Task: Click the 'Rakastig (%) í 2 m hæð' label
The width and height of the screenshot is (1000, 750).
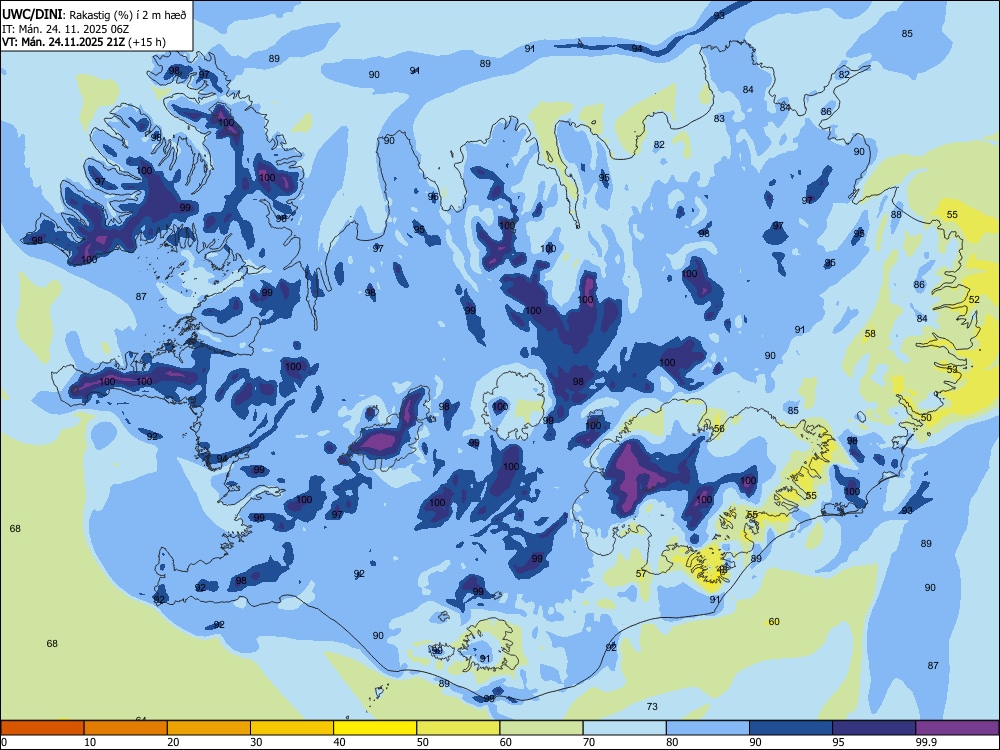Action: [x=128, y=15]
